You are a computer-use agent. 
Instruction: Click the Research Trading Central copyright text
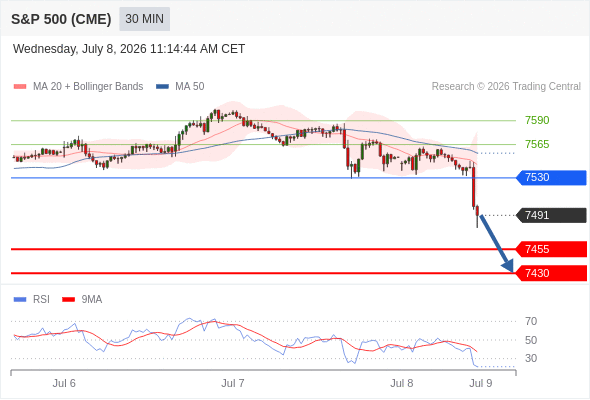[x=506, y=87]
